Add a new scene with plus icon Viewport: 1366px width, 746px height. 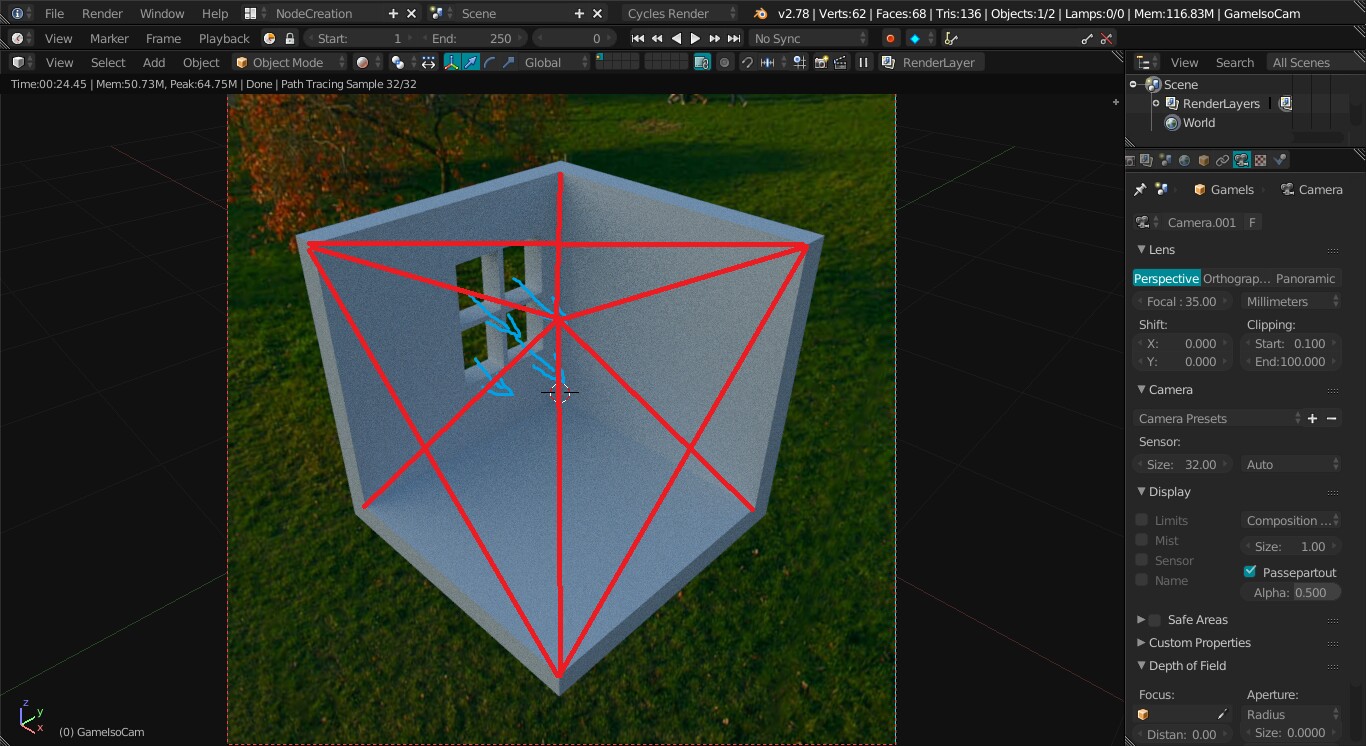point(579,13)
